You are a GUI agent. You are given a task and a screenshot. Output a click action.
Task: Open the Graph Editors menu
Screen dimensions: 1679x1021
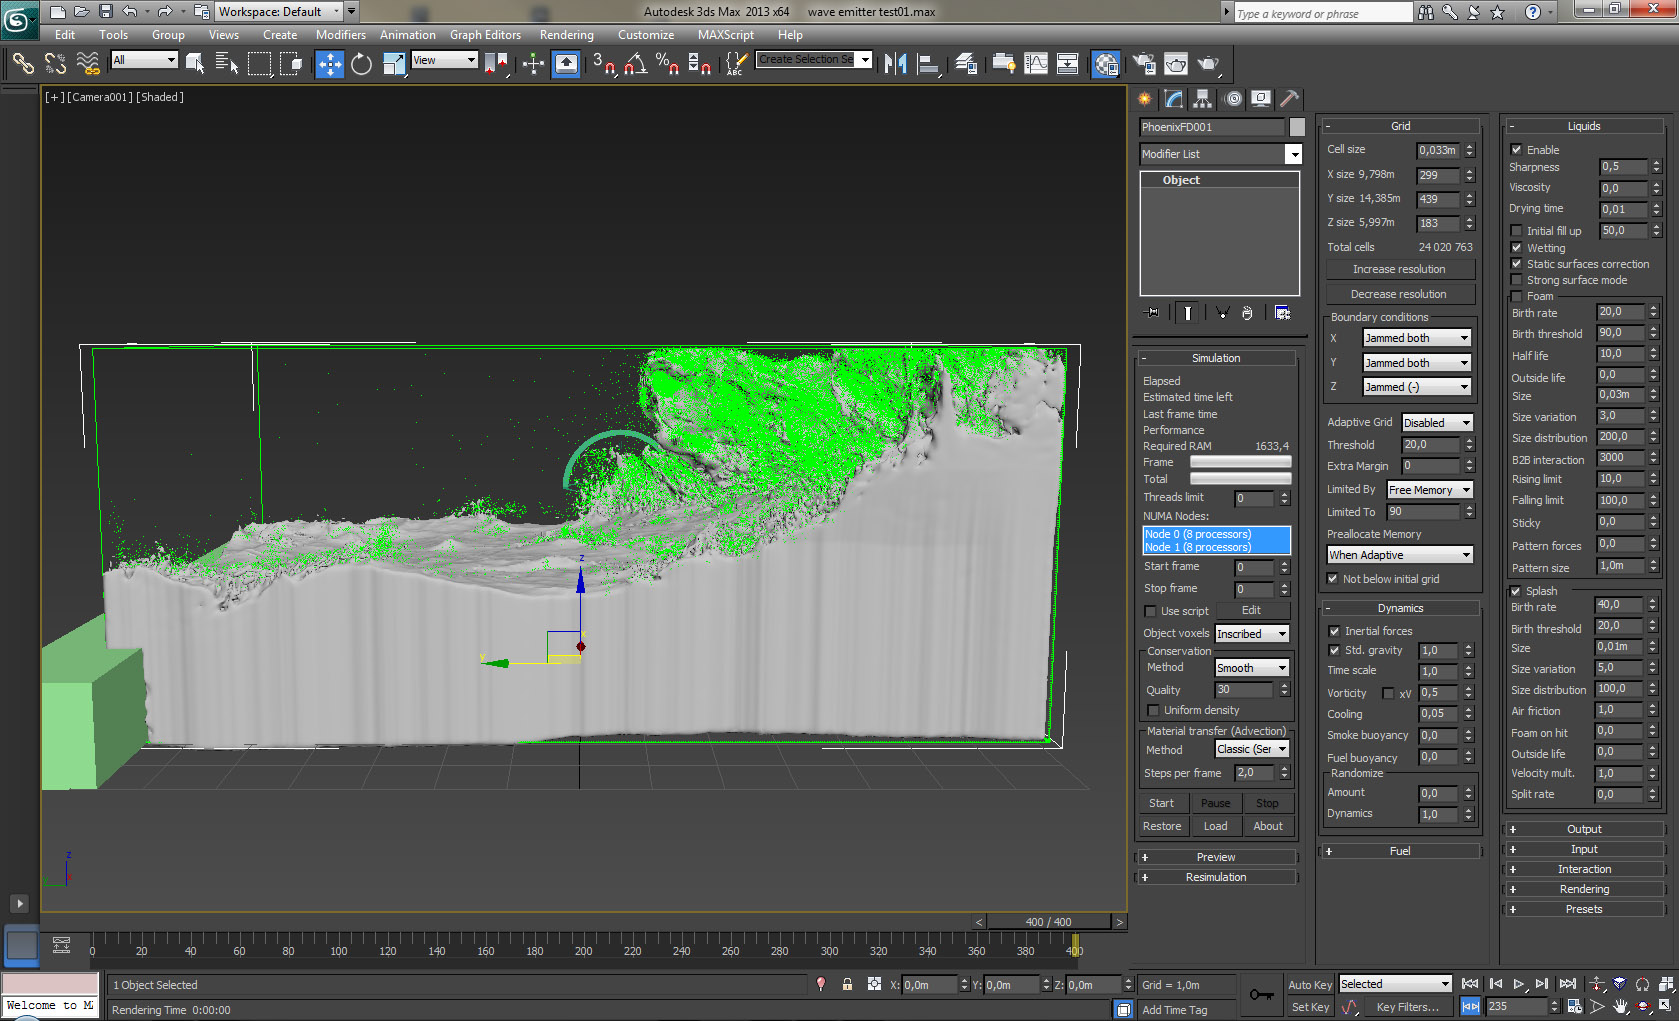485,34
